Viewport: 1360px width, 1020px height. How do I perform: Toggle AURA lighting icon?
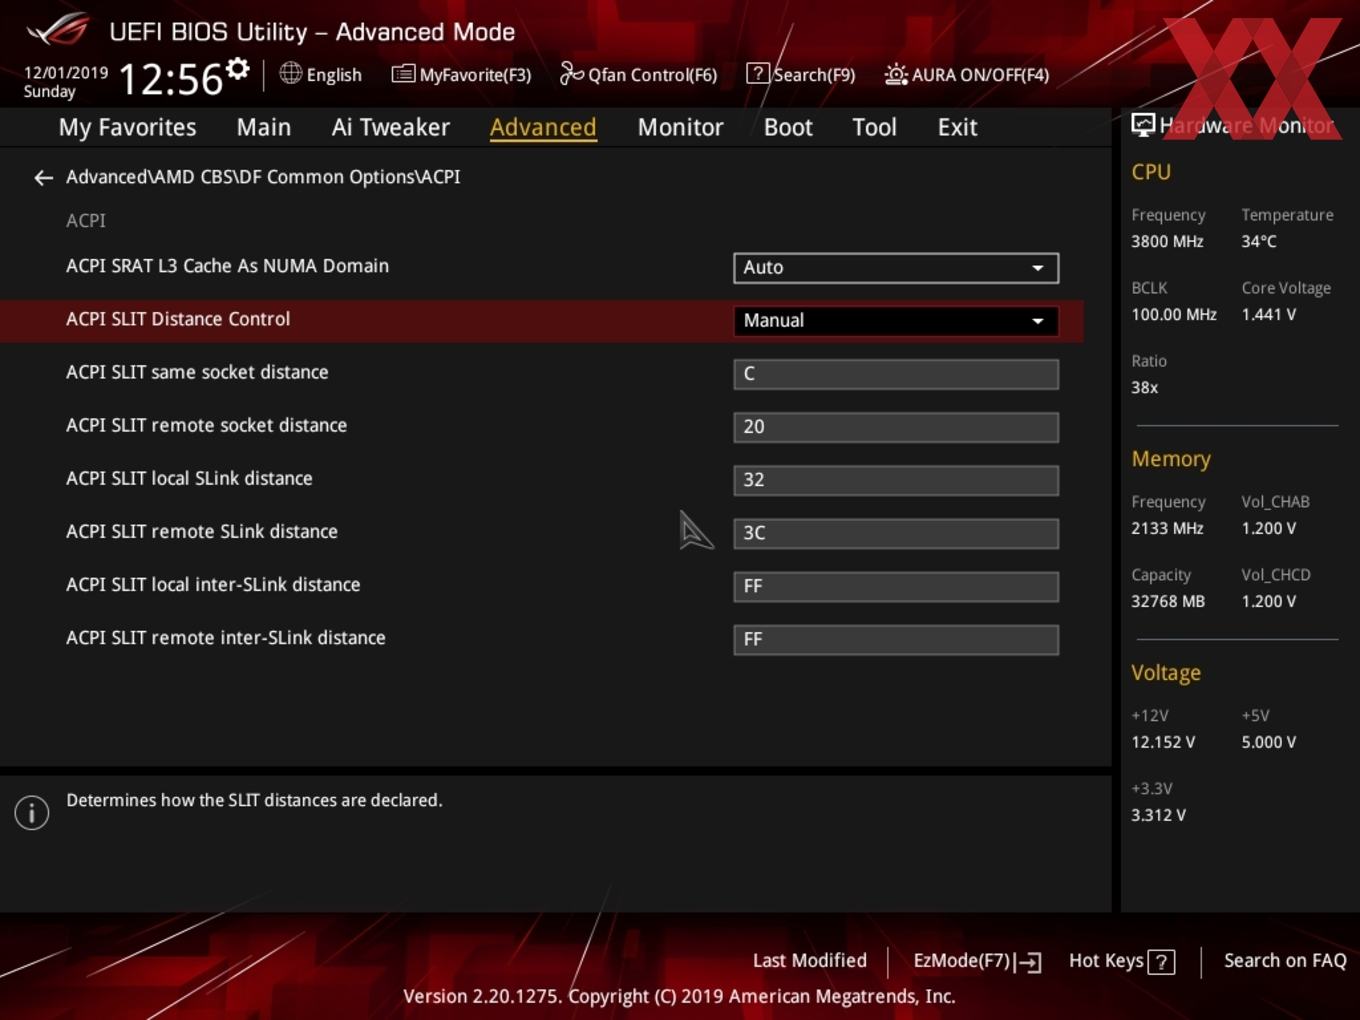(x=896, y=74)
